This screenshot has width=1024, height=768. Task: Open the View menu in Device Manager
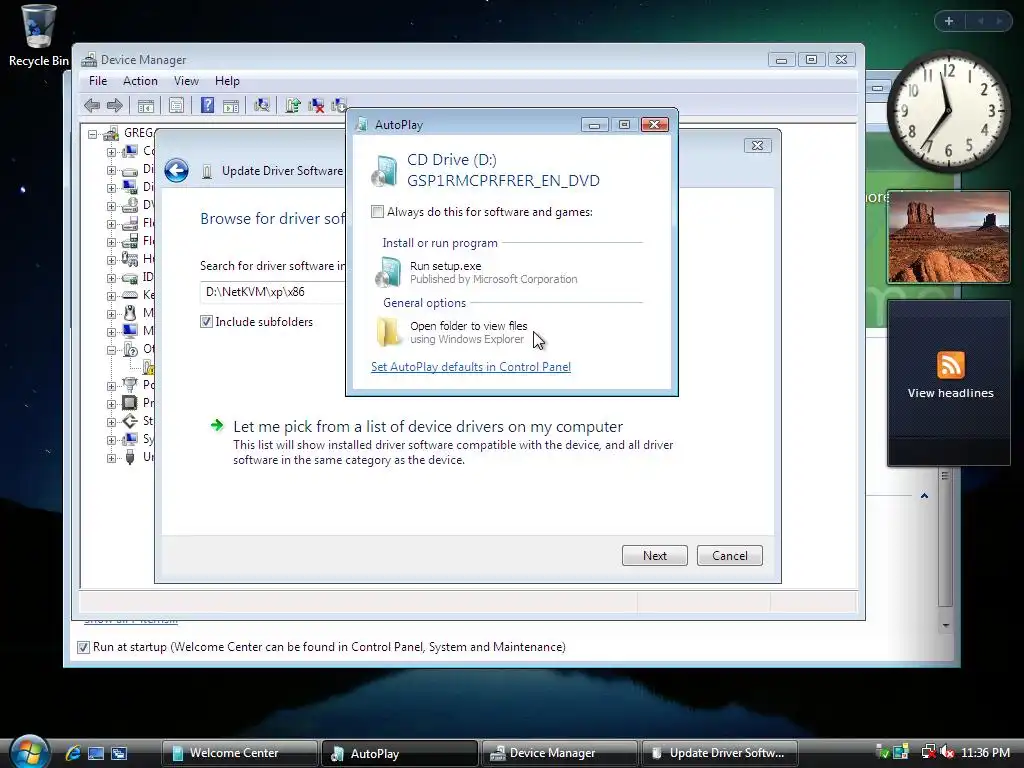[186, 81]
